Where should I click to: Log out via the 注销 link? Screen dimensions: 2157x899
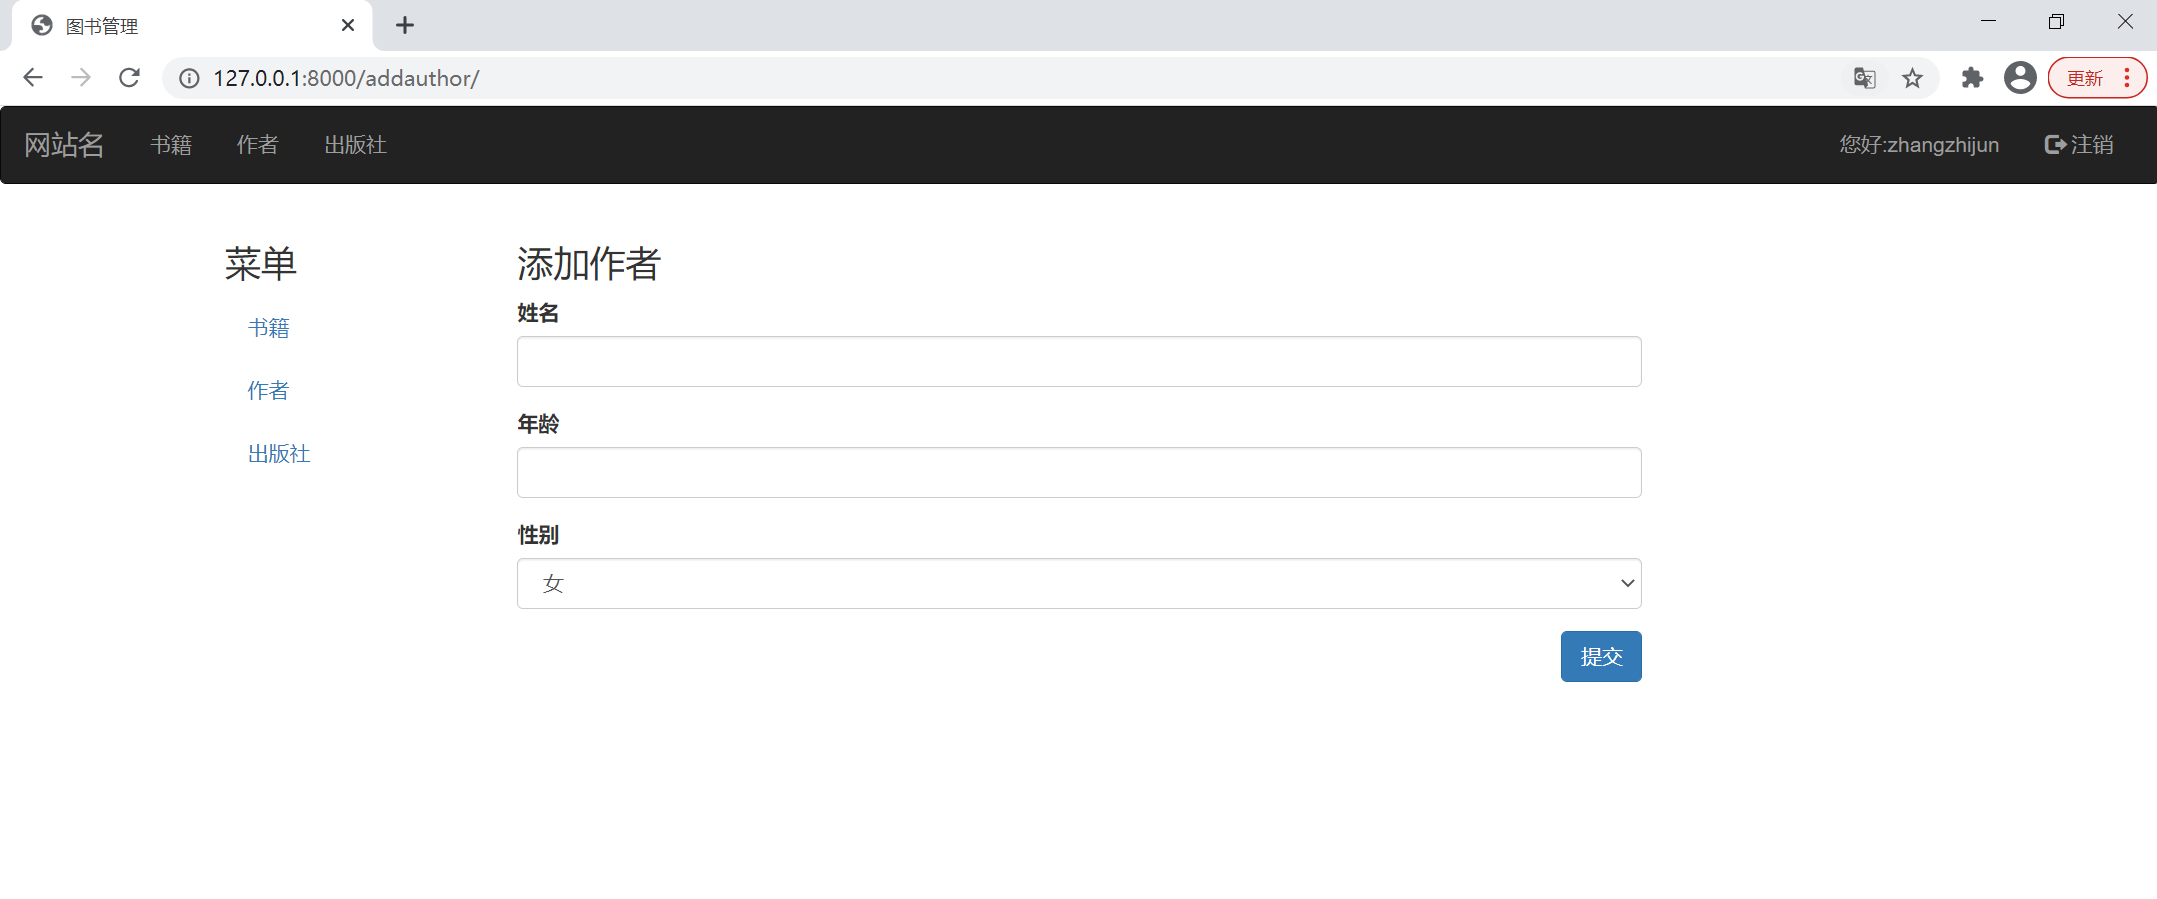[2079, 145]
